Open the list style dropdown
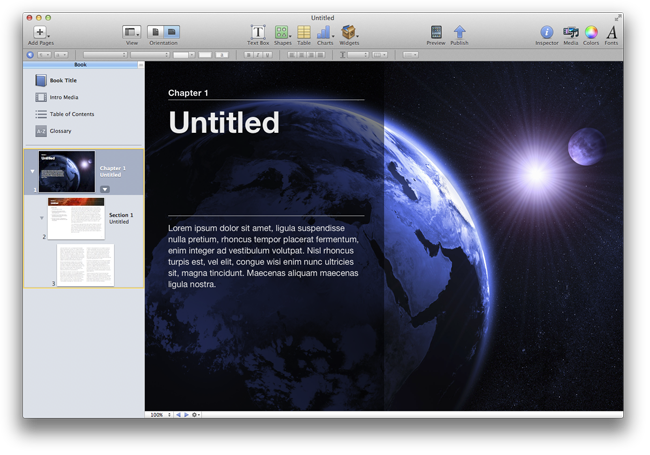Image resolution: width=650 pixels, height=455 pixels. click(x=410, y=55)
